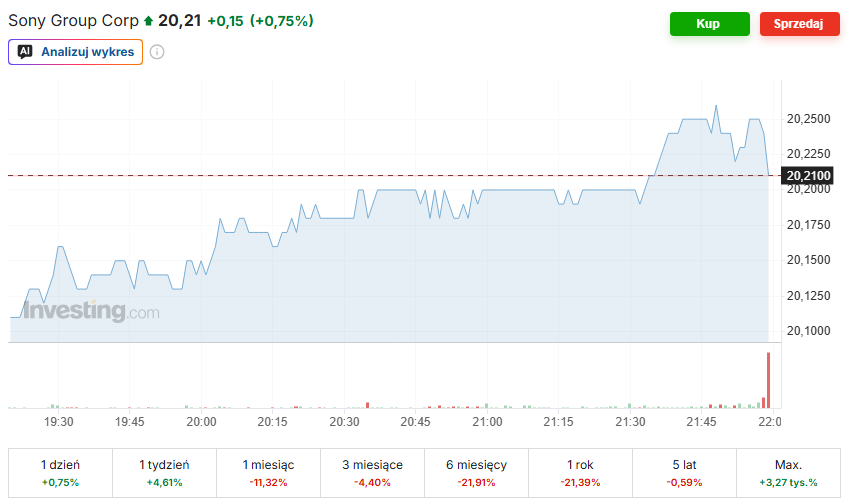Click the green up arrow beside Sony Group Corp
Viewport: 849px width, 504px height.
(x=148, y=21)
